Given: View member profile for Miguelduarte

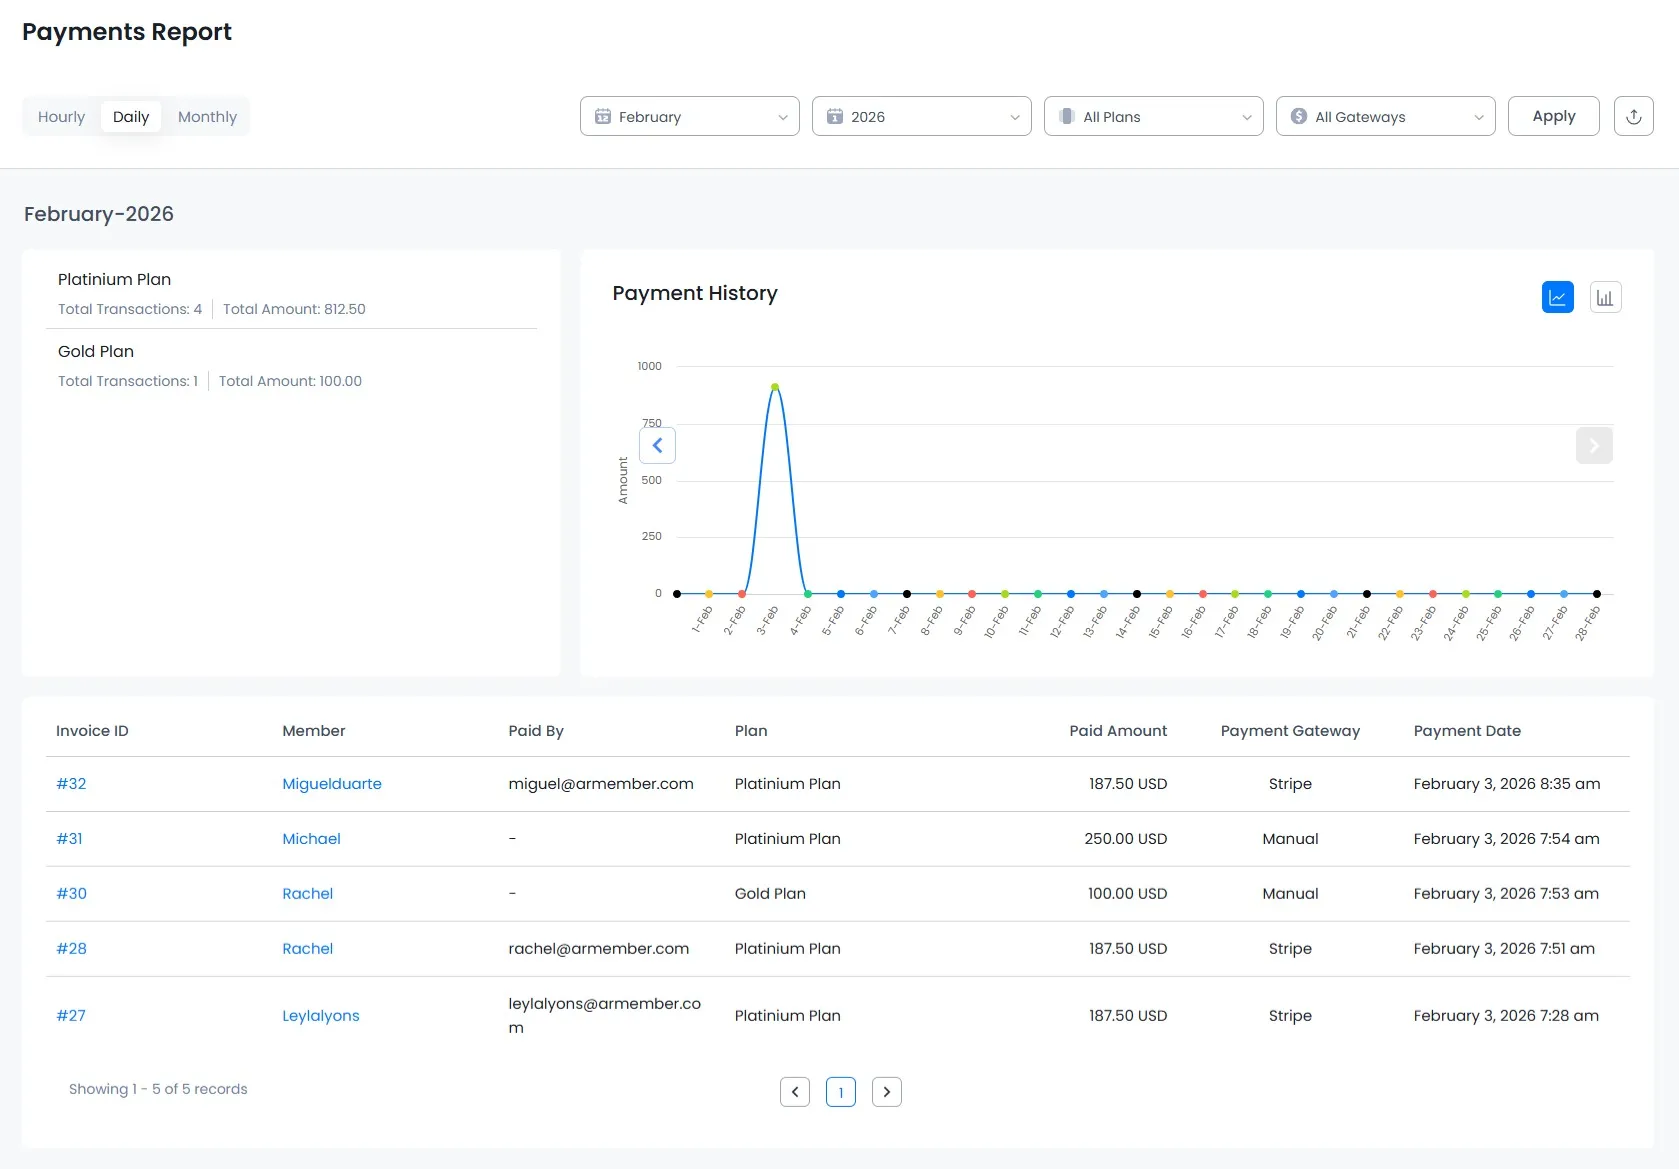Looking at the screenshot, I should click(x=332, y=783).
